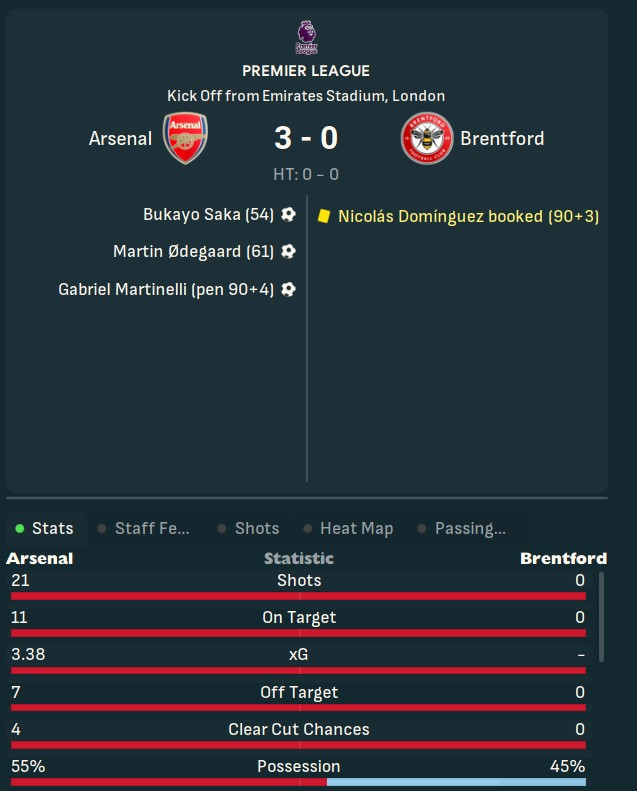This screenshot has width=637, height=791.
Task: Click the Premier League logo icon
Action: (x=306, y=38)
